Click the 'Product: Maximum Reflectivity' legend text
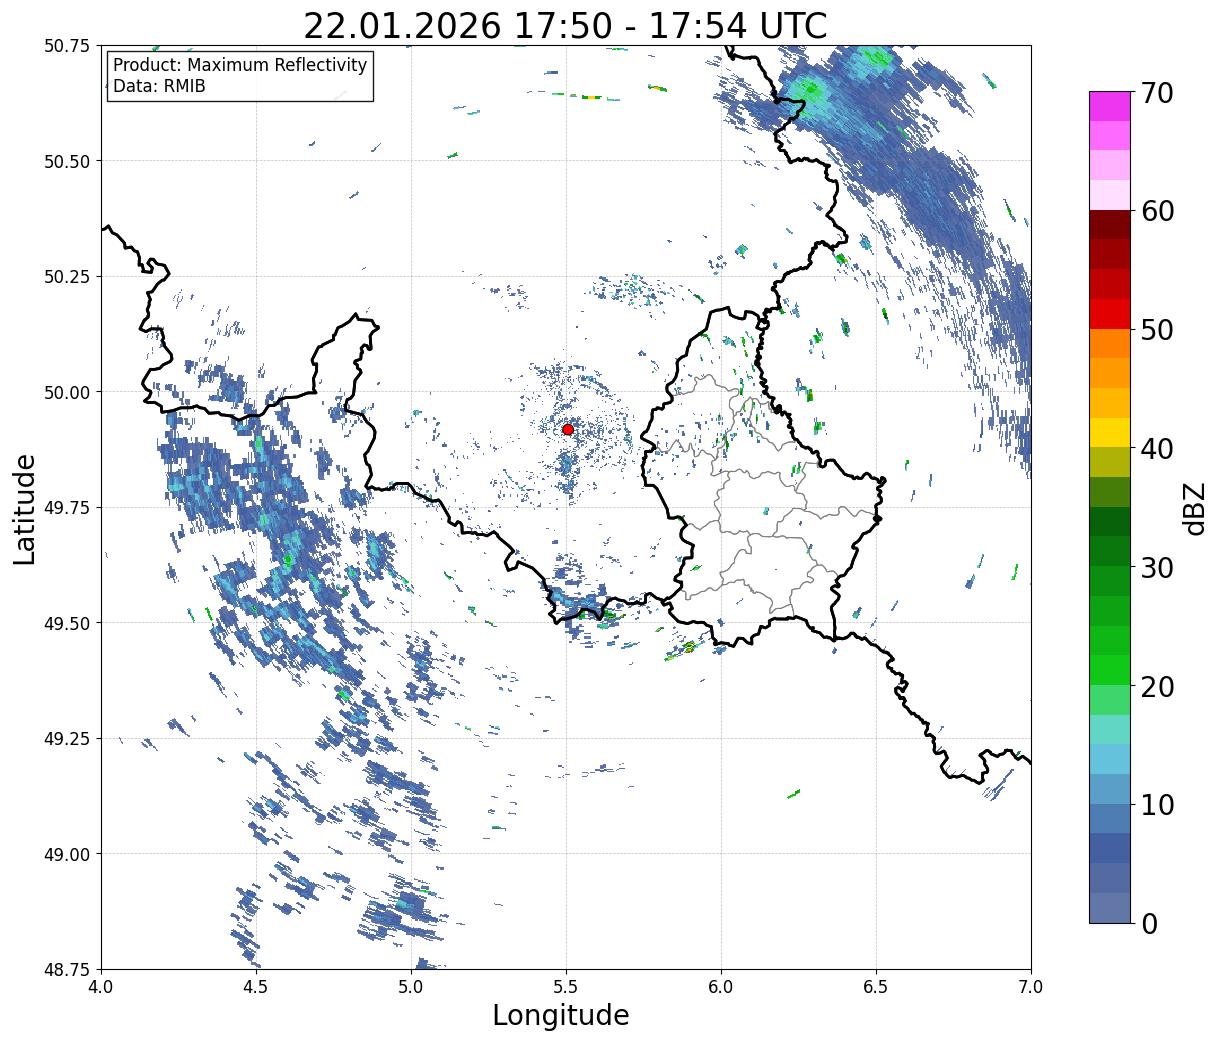The height and width of the screenshot is (1040, 1219). click(240, 65)
